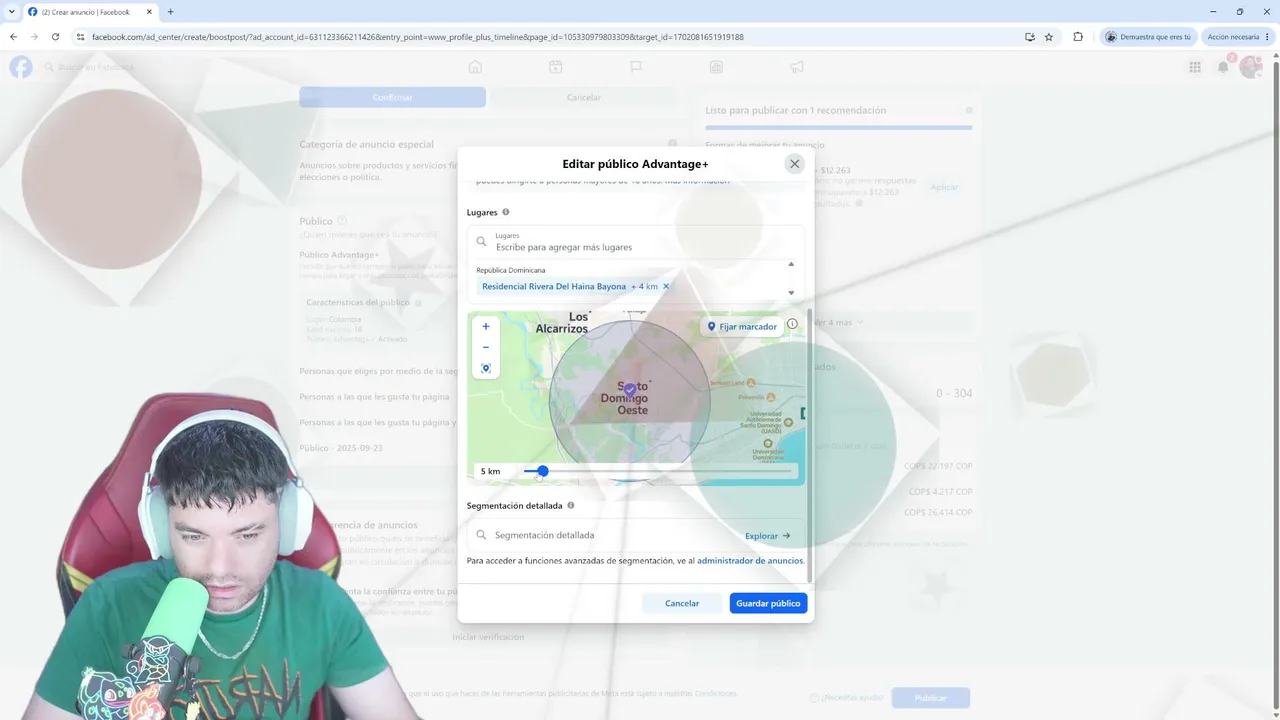Click Guardar público
The image size is (1280, 720).
click(x=768, y=603)
